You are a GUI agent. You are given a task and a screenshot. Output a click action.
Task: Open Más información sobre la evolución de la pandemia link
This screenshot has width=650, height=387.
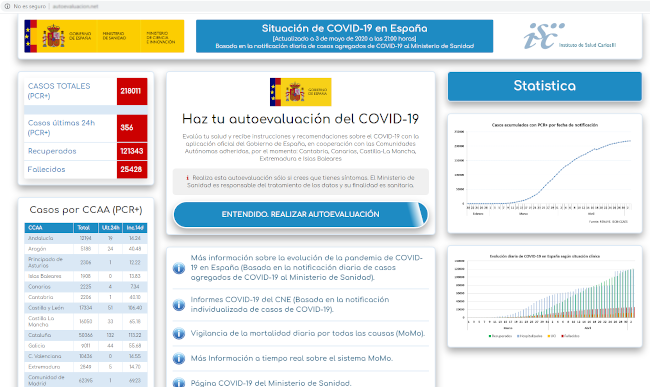pos(306,268)
